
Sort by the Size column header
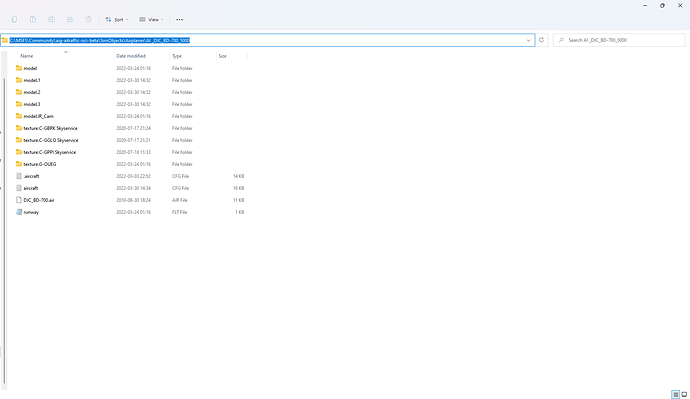pyautogui.click(x=223, y=56)
